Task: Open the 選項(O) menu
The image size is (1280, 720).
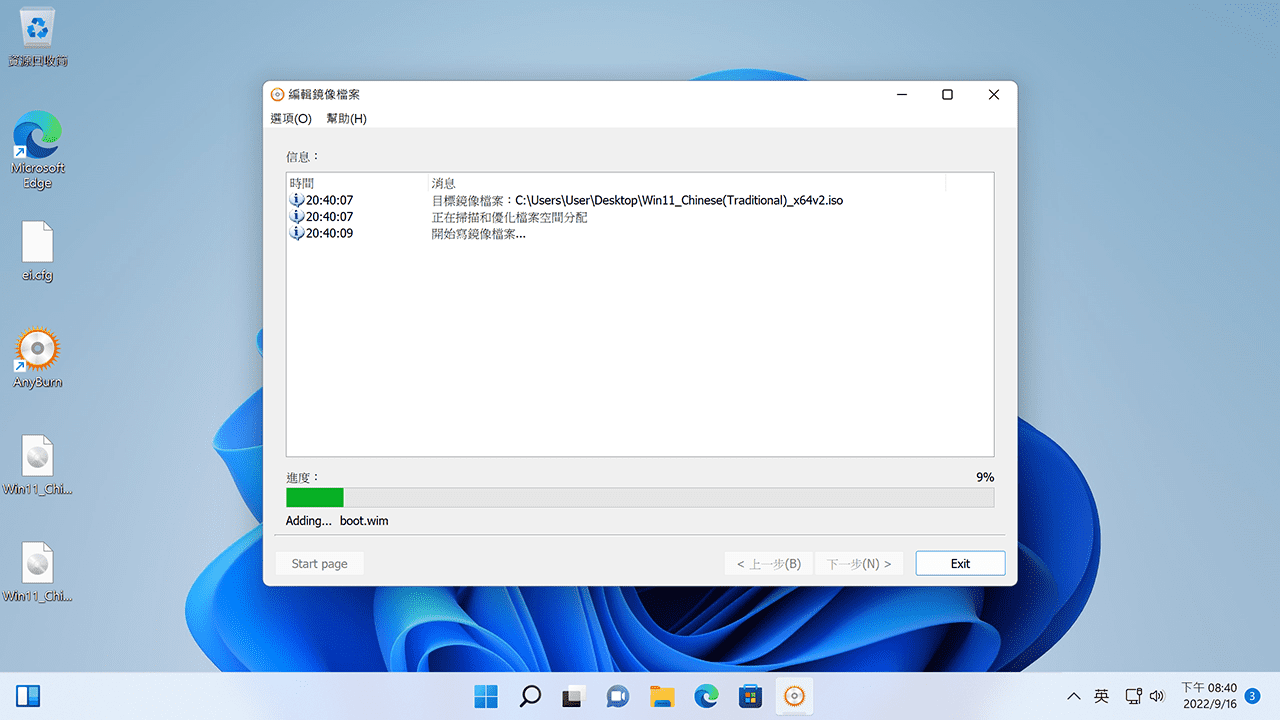Action: [291, 118]
